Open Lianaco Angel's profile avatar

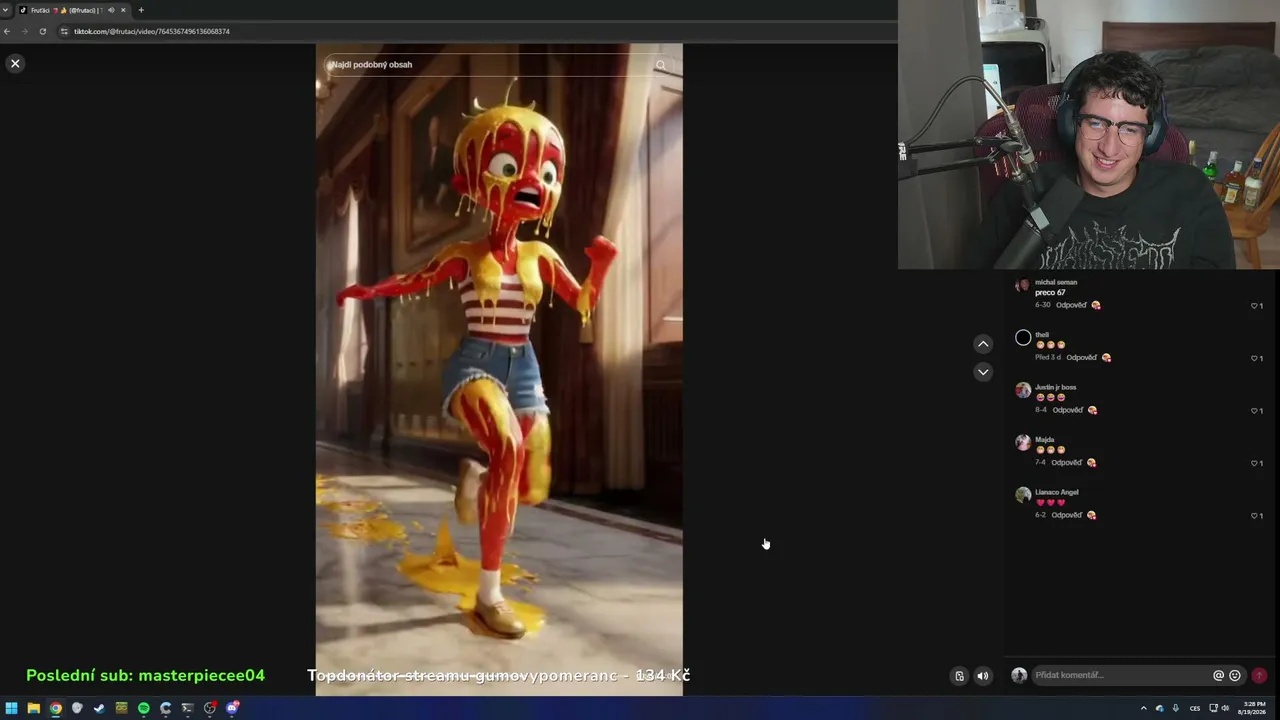pos(1023,495)
